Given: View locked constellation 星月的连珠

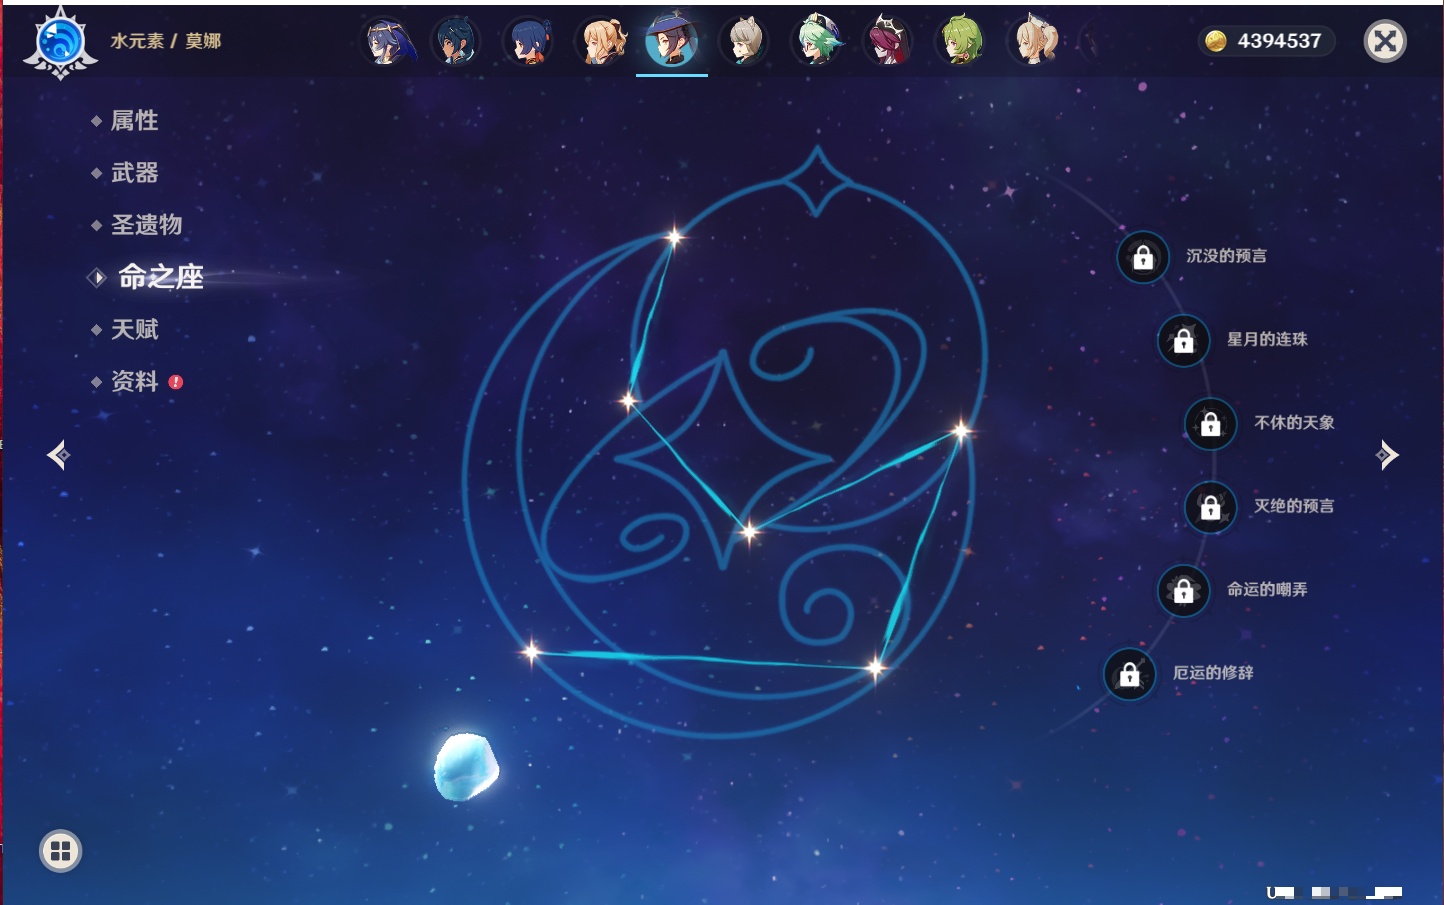Looking at the screenshot, I should (x=1183, y=340).
